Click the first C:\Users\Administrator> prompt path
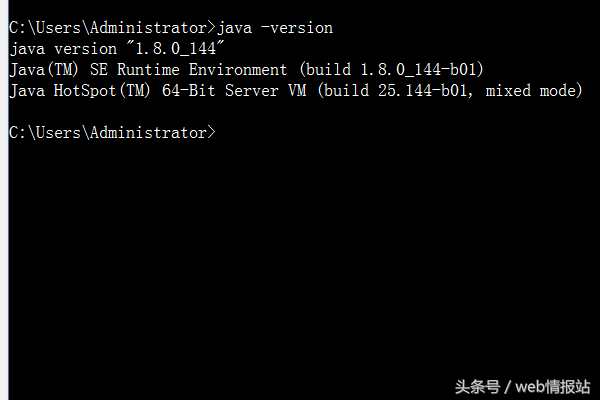Screen dimensions: 600x400 coord(110,27)
